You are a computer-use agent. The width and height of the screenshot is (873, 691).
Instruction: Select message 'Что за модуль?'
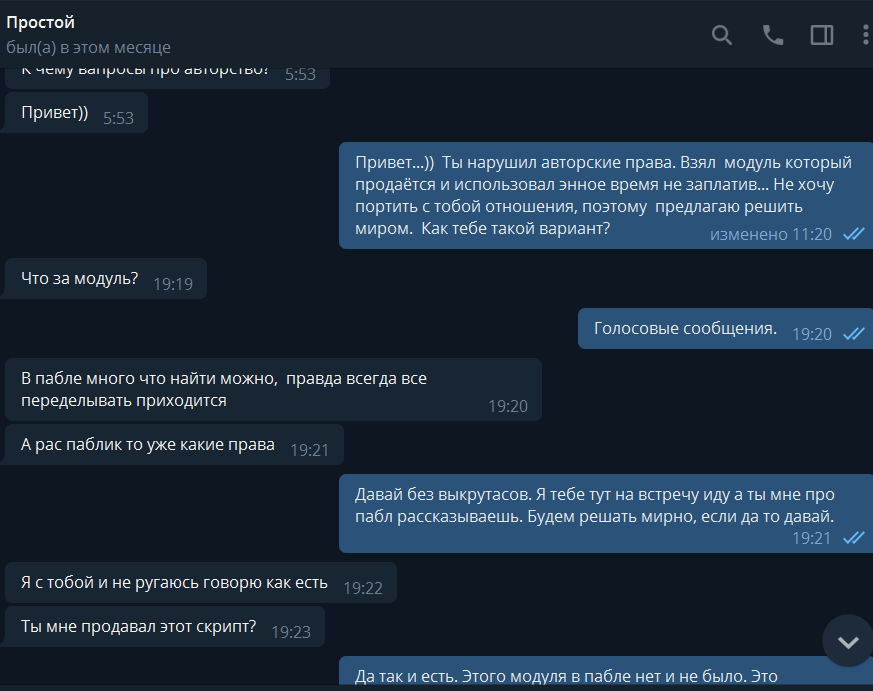[106, 278]
